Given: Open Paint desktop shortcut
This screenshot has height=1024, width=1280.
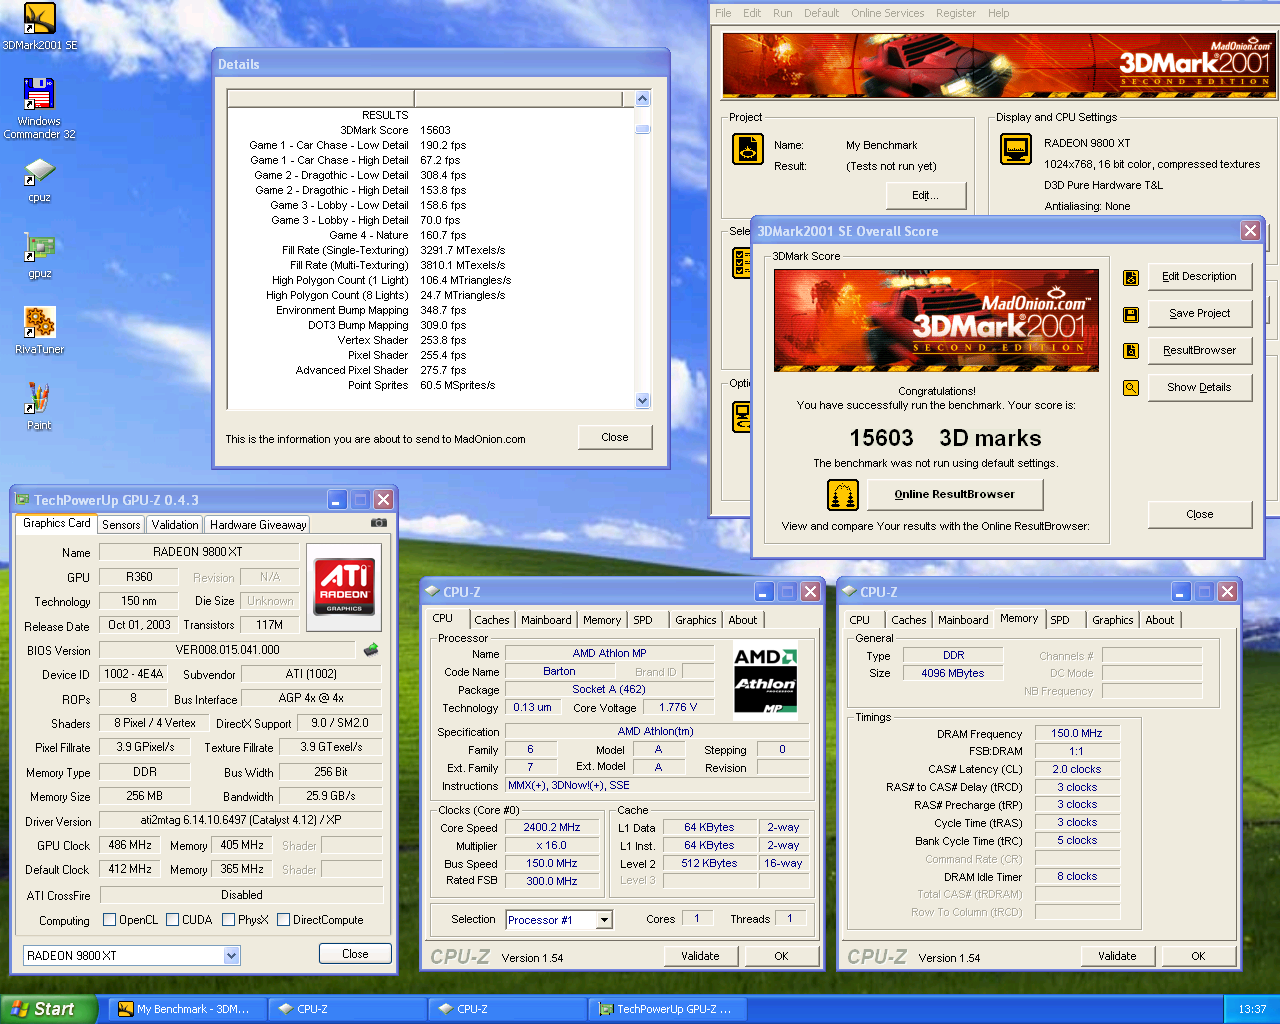Looking at the screenshot, I should click(39, 407).
